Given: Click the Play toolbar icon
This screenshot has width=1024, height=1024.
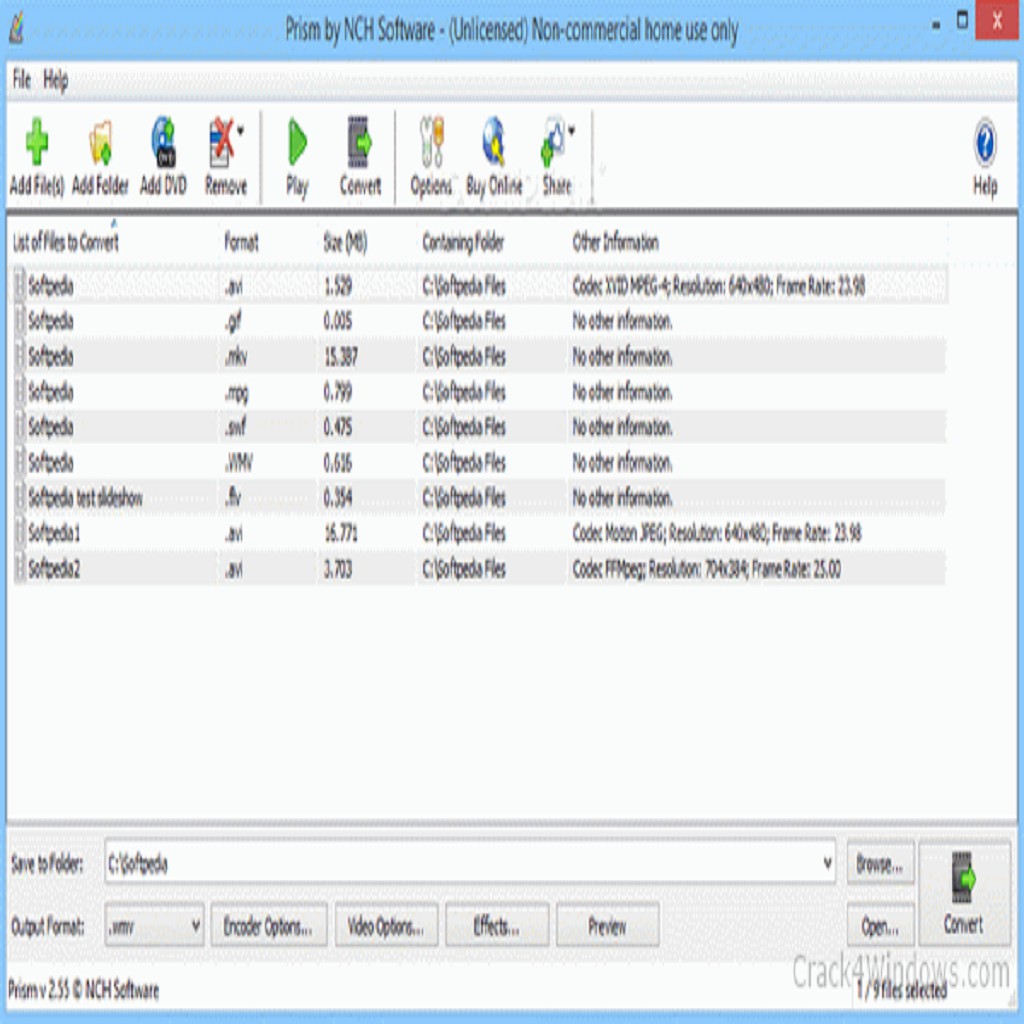Looking at the screenshot, I should coord(297,157).
